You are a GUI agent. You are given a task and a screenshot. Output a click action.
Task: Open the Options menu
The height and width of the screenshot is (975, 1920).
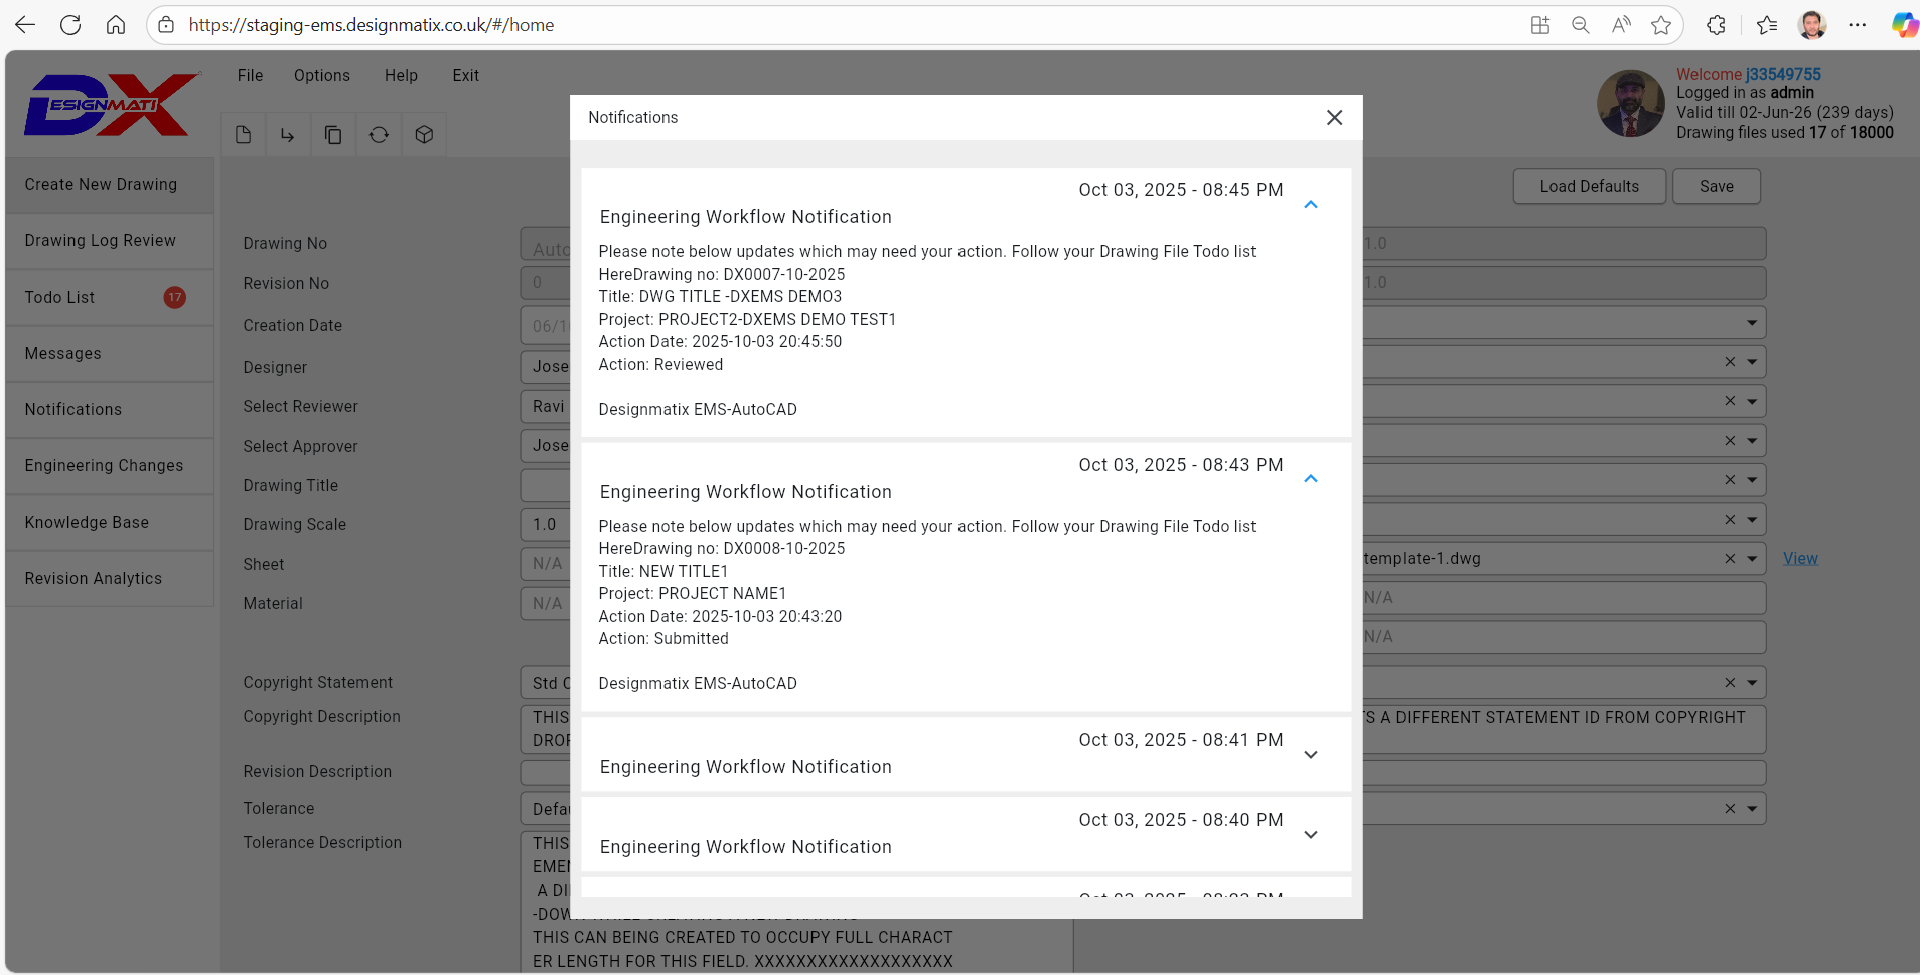[x=322, y=76]
